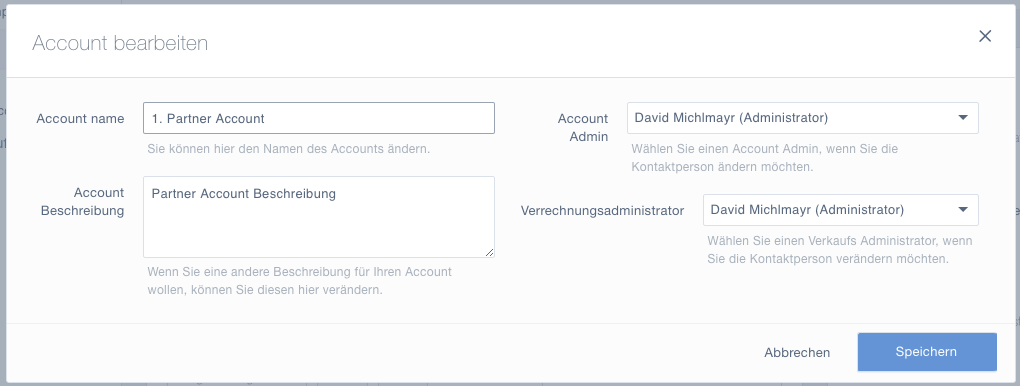Click the Account Beschreibung label

click(82, 202)
